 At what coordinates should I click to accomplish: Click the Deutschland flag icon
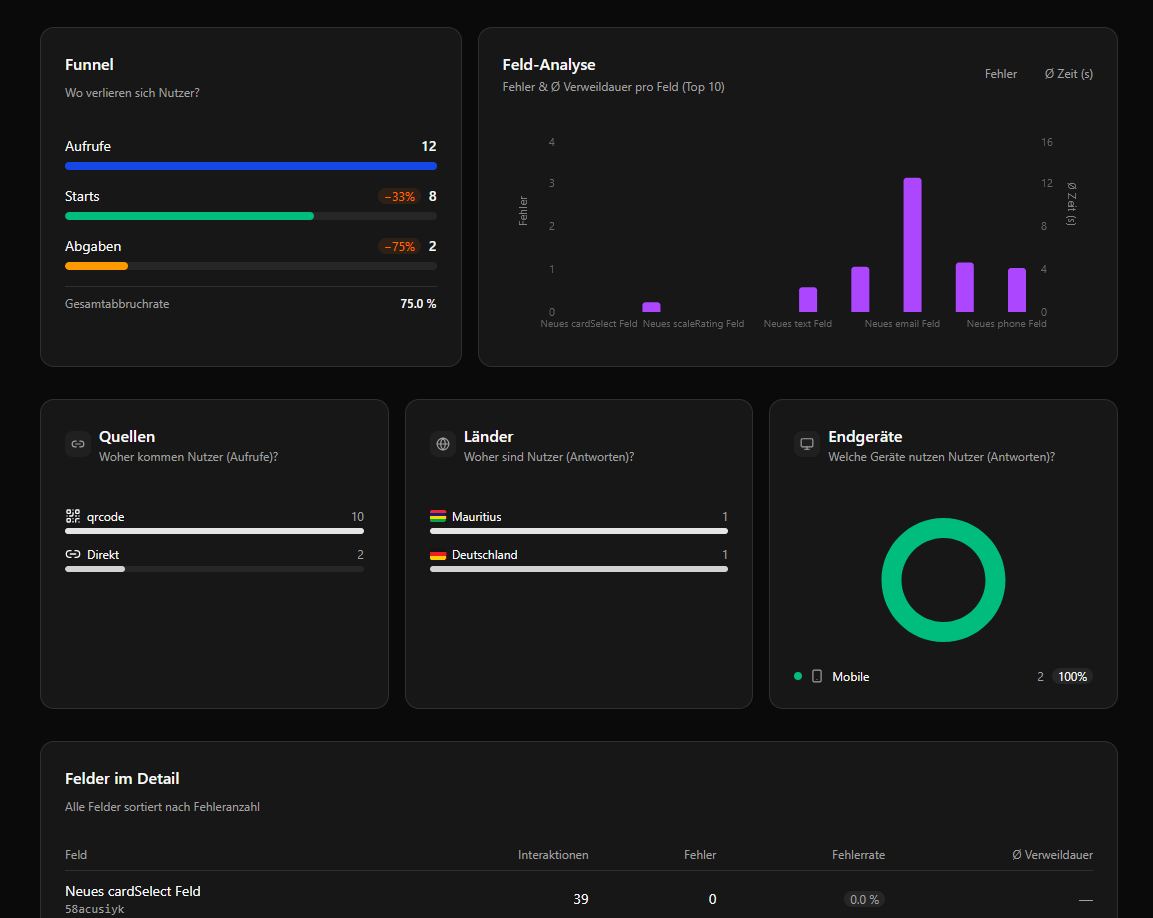(x=438, y=554)
